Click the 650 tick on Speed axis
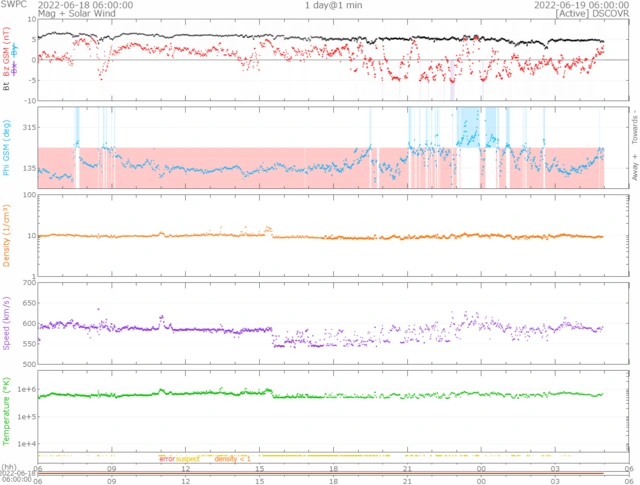The width and height of the screenshot is (640, 485). (x=30, y=303)
